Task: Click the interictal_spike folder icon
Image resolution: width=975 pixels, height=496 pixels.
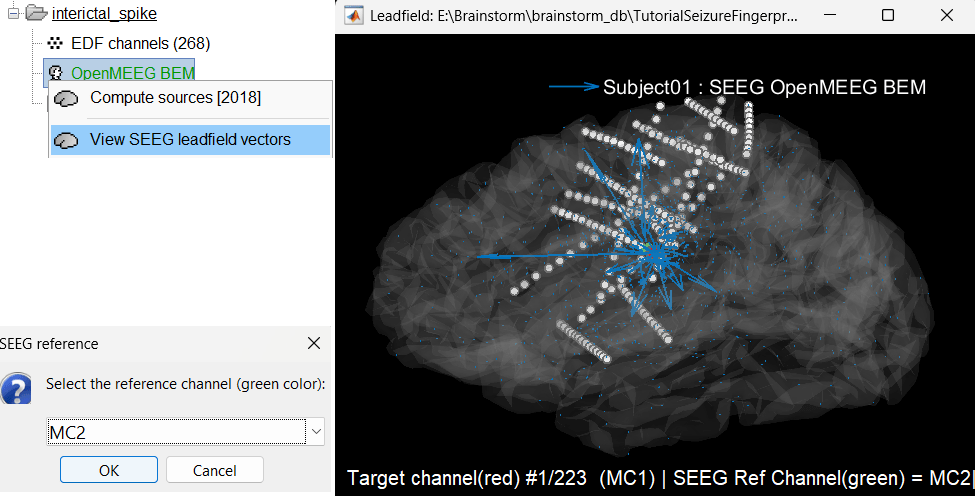Action: (36, 13)
